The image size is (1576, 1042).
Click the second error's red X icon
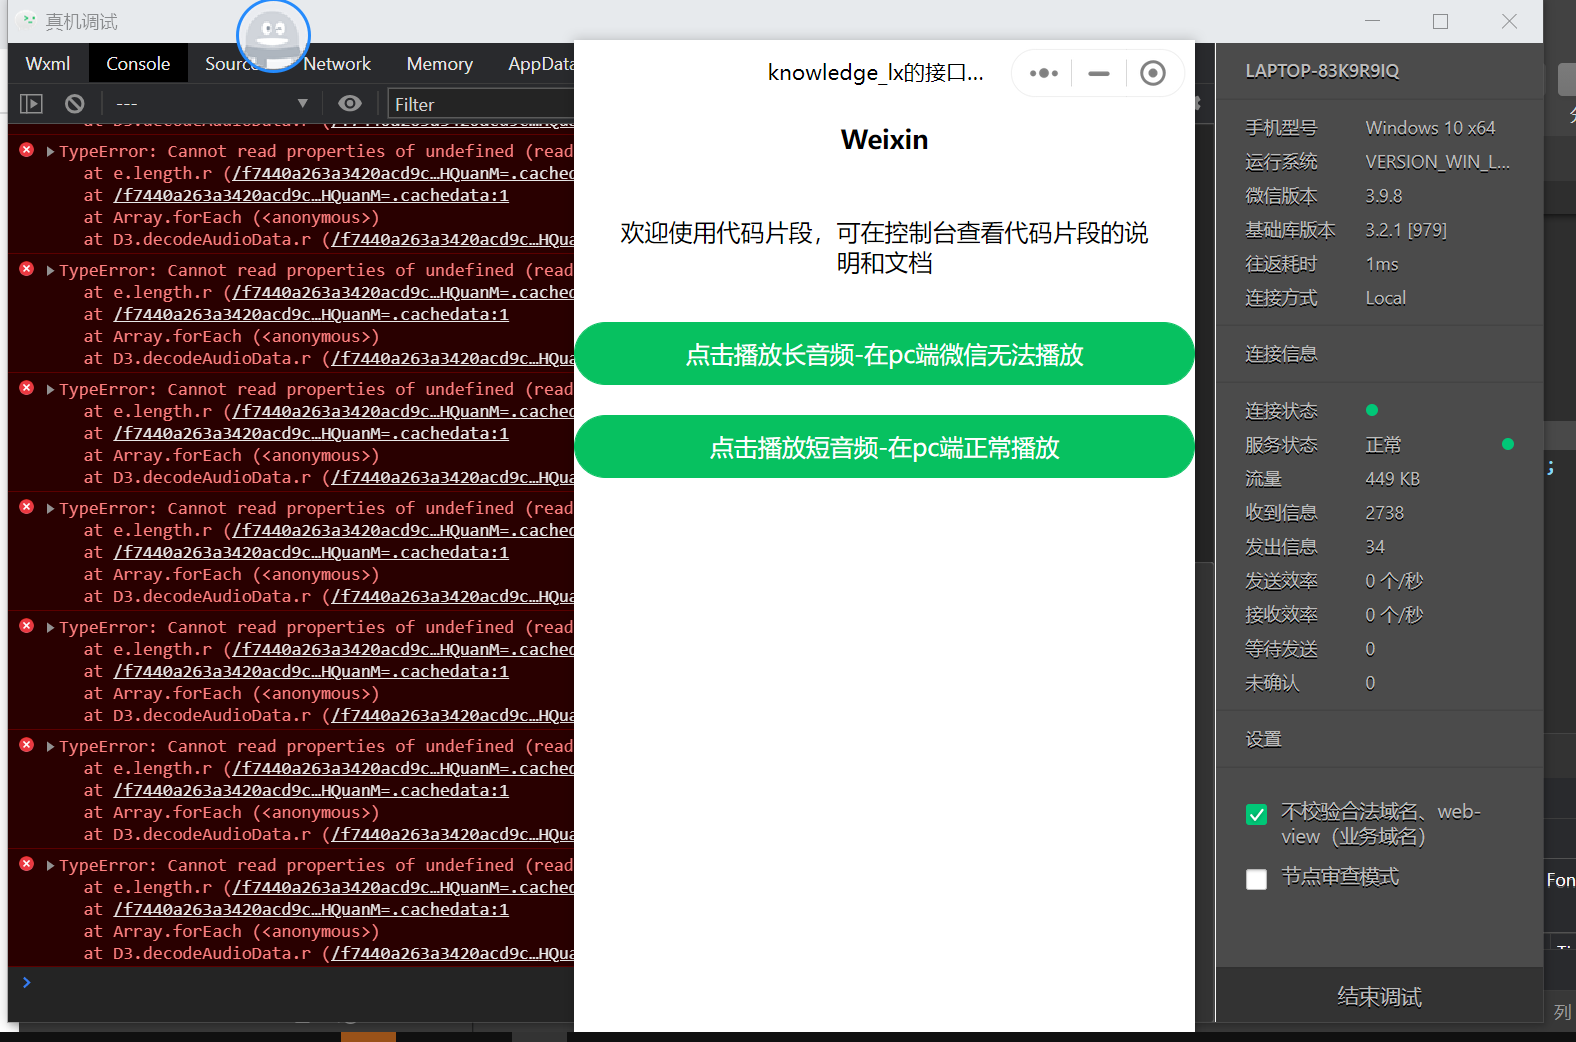27,269
